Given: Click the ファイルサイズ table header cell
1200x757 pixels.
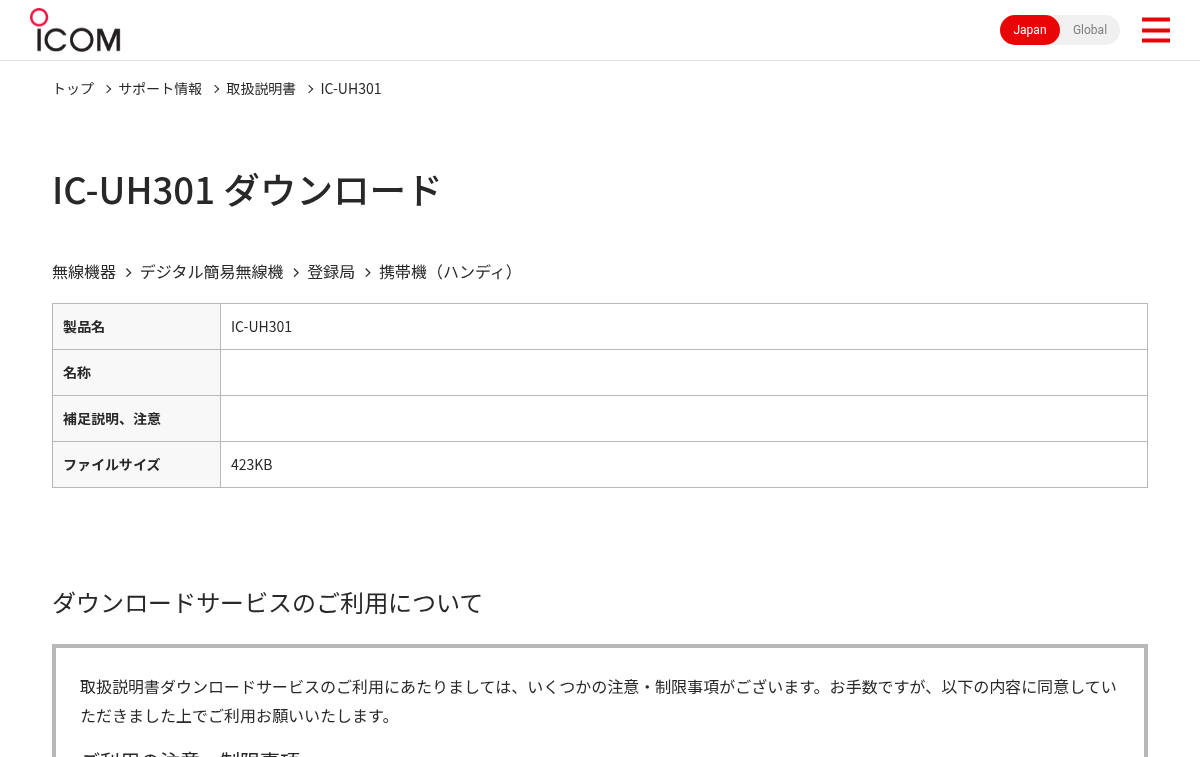Looking at the screenshot, I should [x=136, y=465].
